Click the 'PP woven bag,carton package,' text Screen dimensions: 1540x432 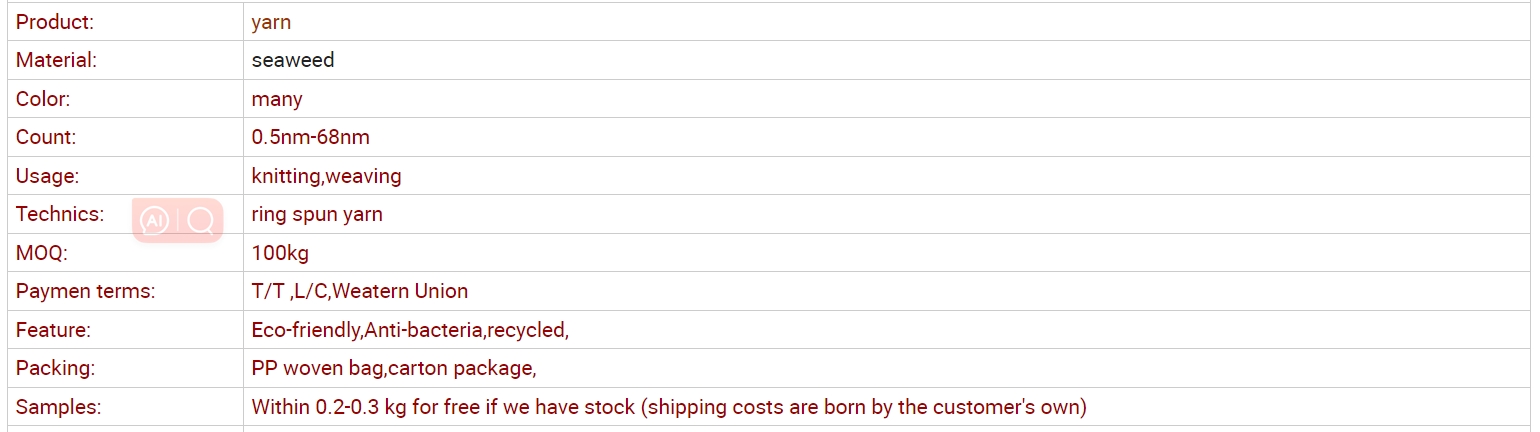pyautogui.click(x=394, y=368)
